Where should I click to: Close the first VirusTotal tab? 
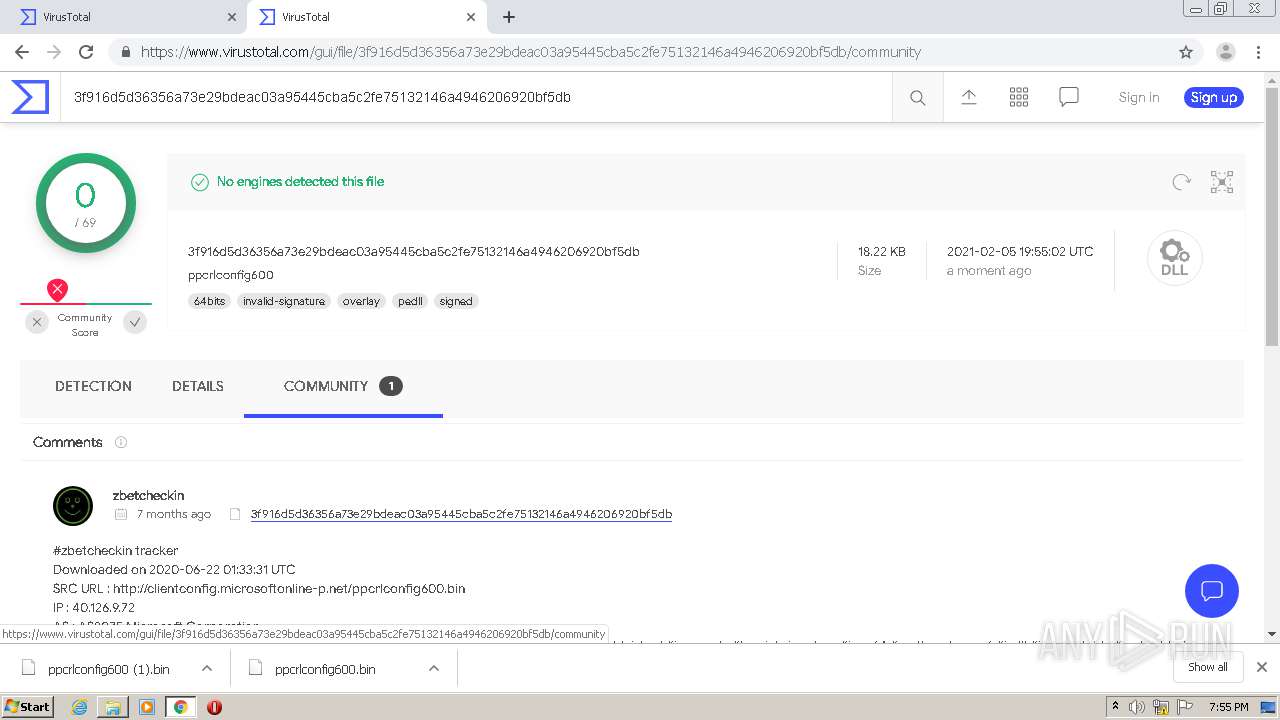pyautogui.click(x=232, y=17)
